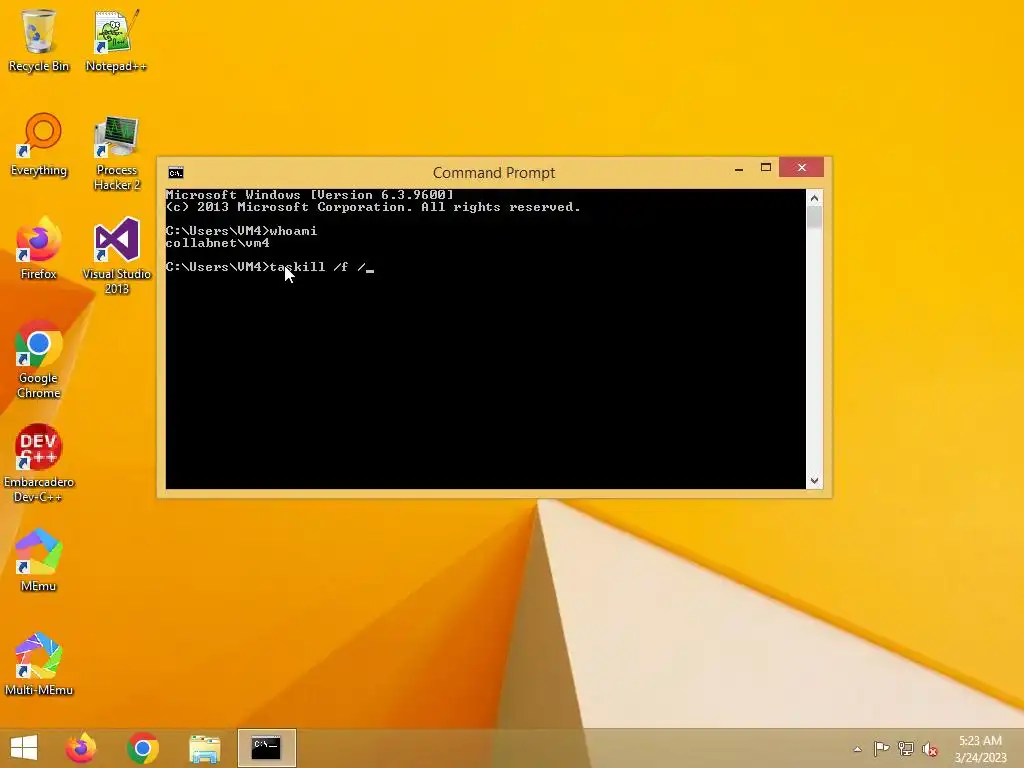The width and height of the screenshot is (1024, 768).
Task: Select the Google Chrome desktop shortcut
Action: (39, 360)
